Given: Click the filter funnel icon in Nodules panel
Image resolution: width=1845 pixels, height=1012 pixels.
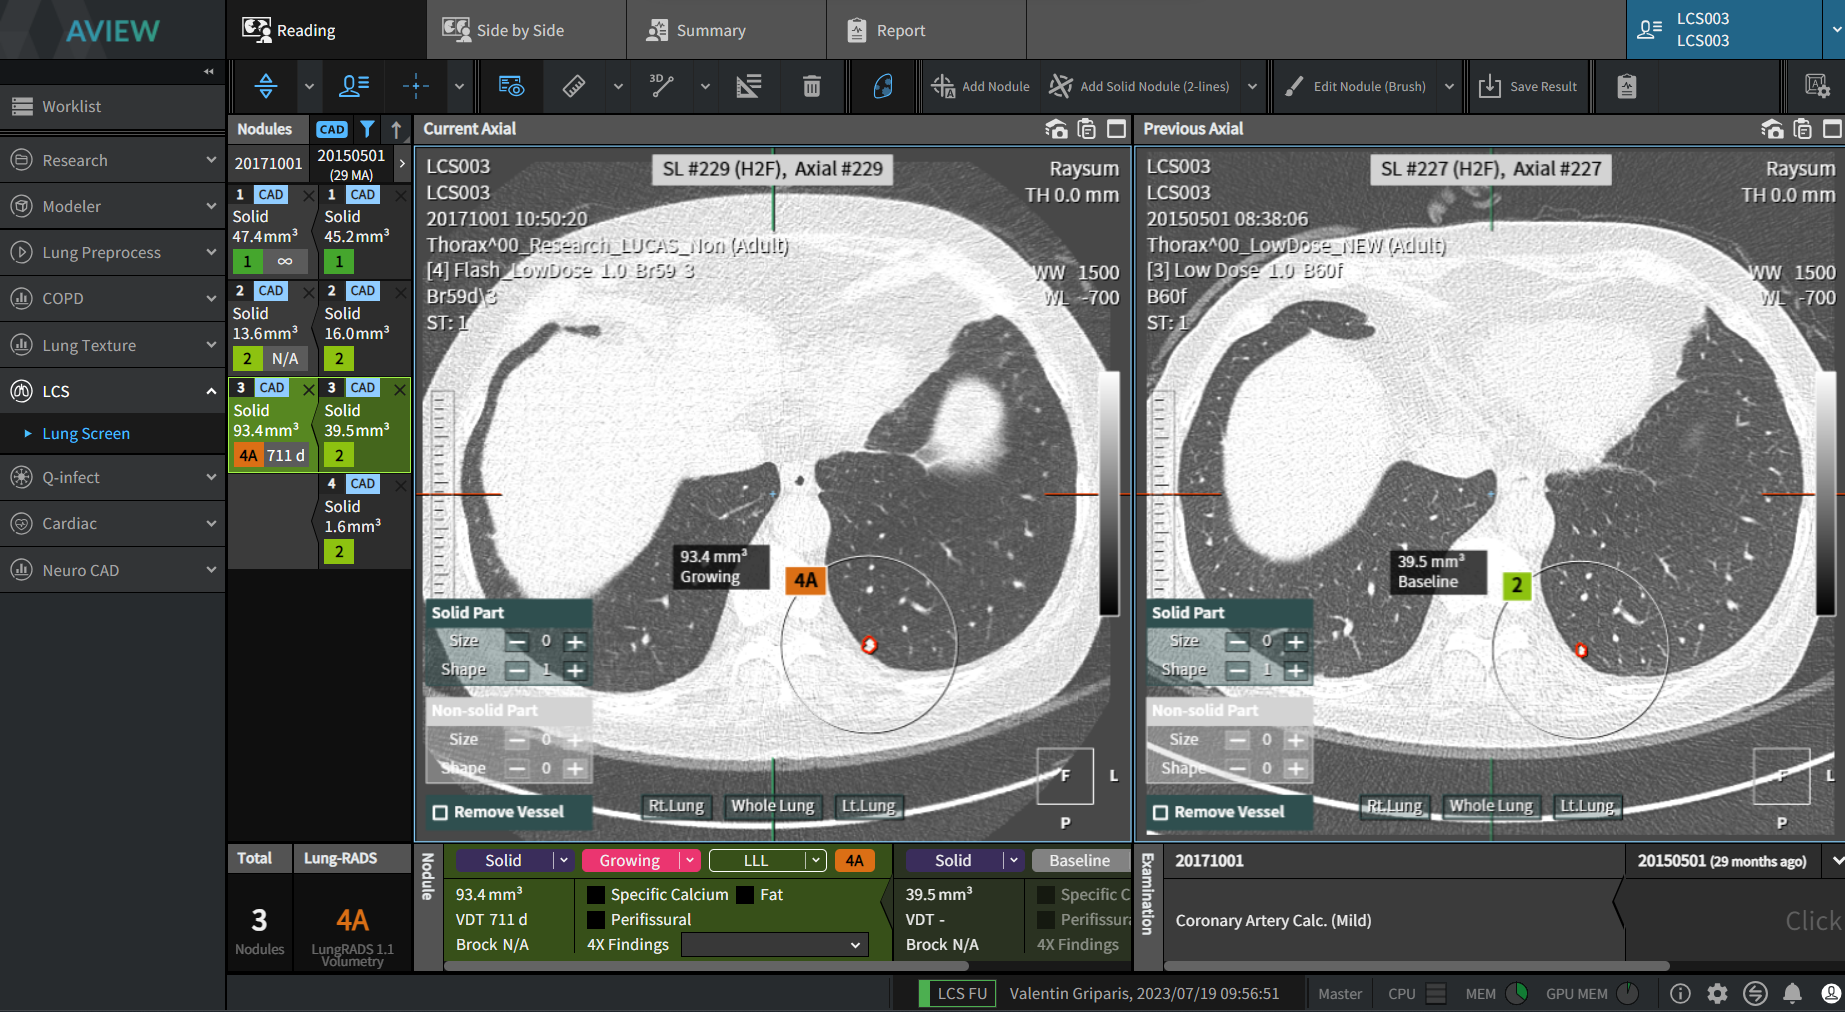Looking at the screenshot, I should tap(367, 129).
